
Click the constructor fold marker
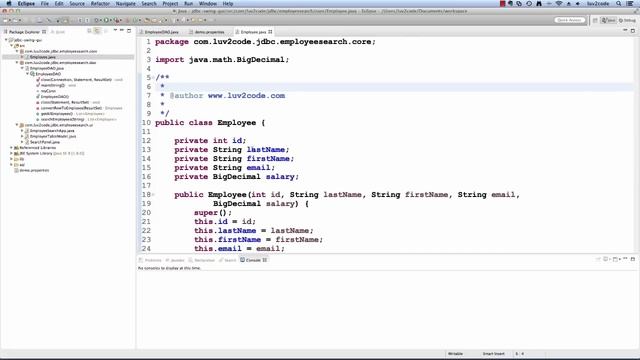[153, 195]
